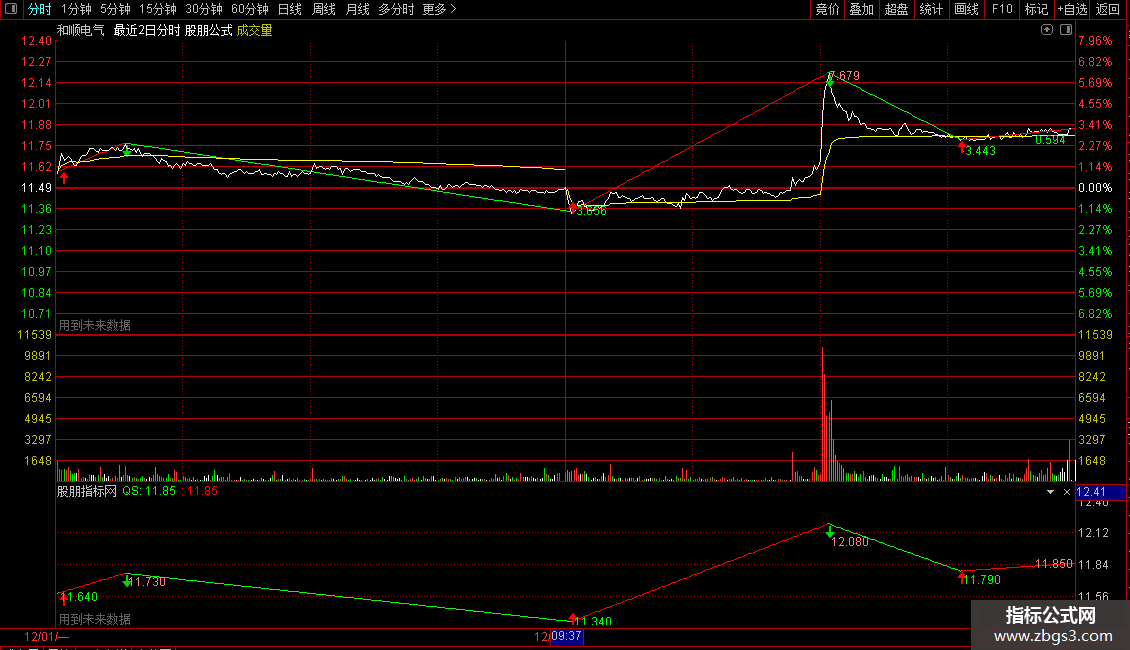Click the yellow 成交量 label
The width and height of the screenshot is (1130, 650).
pyautogui.click(x=254, y=30)
